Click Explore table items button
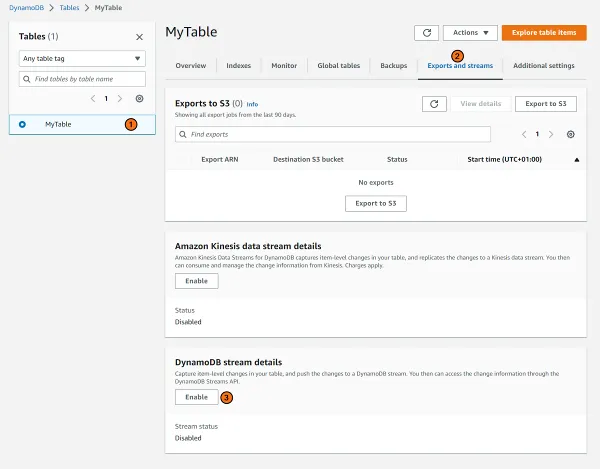This screenshot has width=600, height=469. (544, 33)
